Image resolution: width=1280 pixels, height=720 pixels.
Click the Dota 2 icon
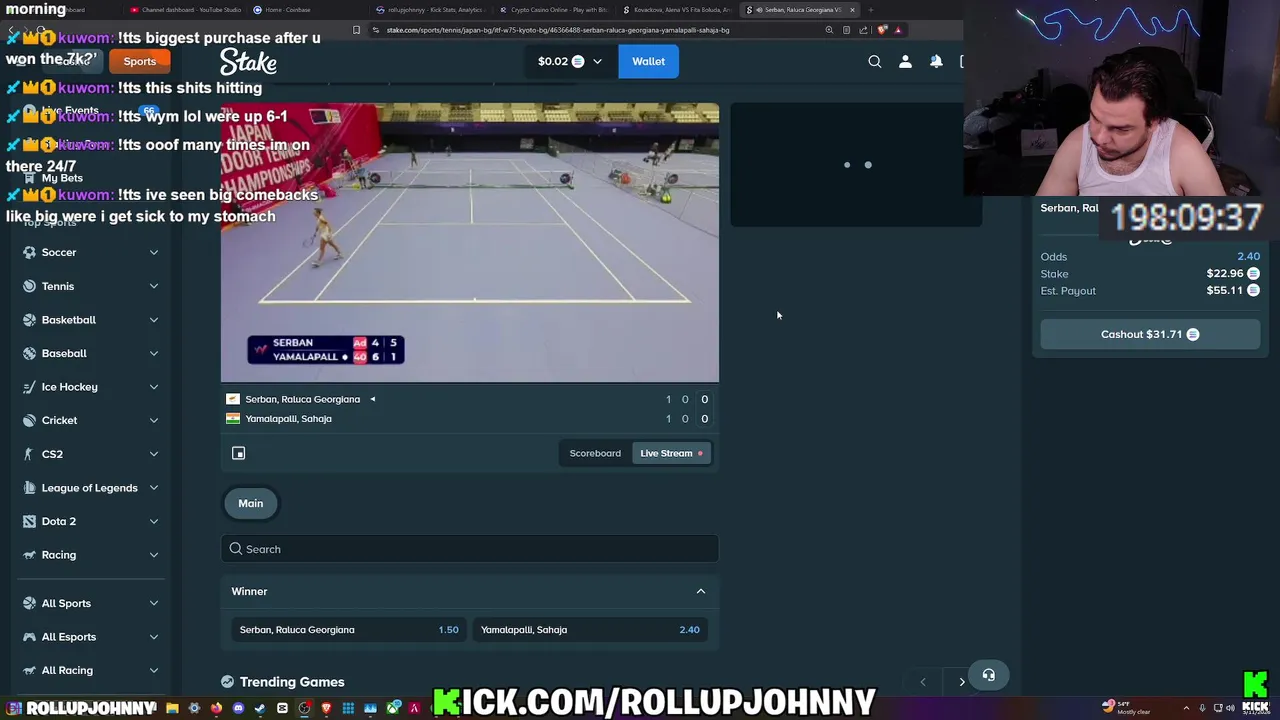click(x=30, y=521)
